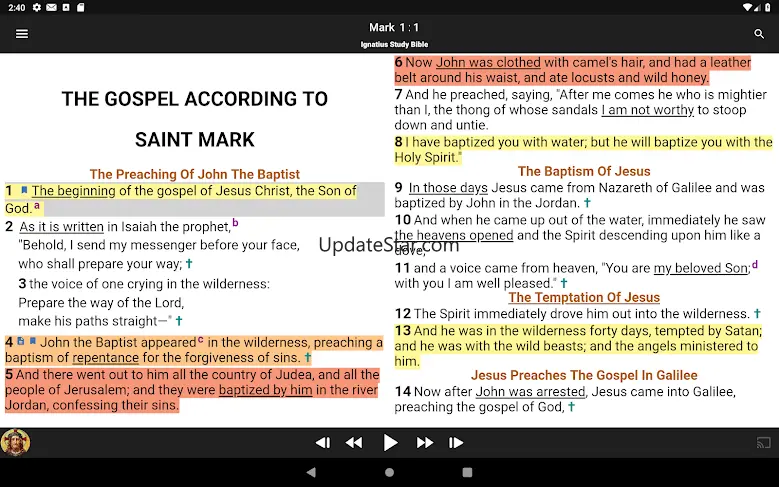Image resolution: width=779 pixels, height=487 pixels.
Task: Tap 'THE GOSPEL ACCORDING TO' title text
Action: tap(195, 98)
